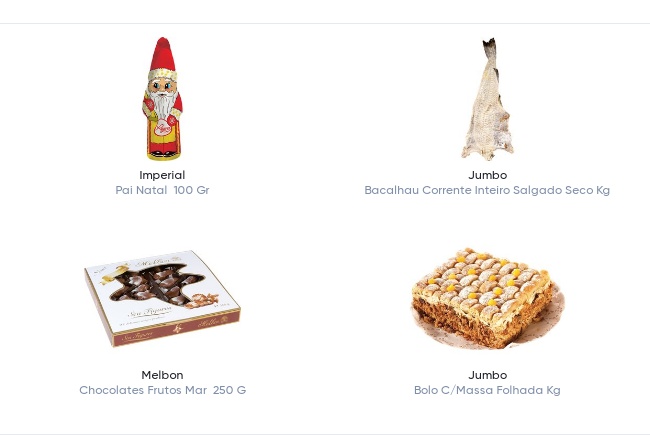This screenshot has height=435, width=650.
Task: Open the puff pastry cake image
Action: click(x=488, y=299)
